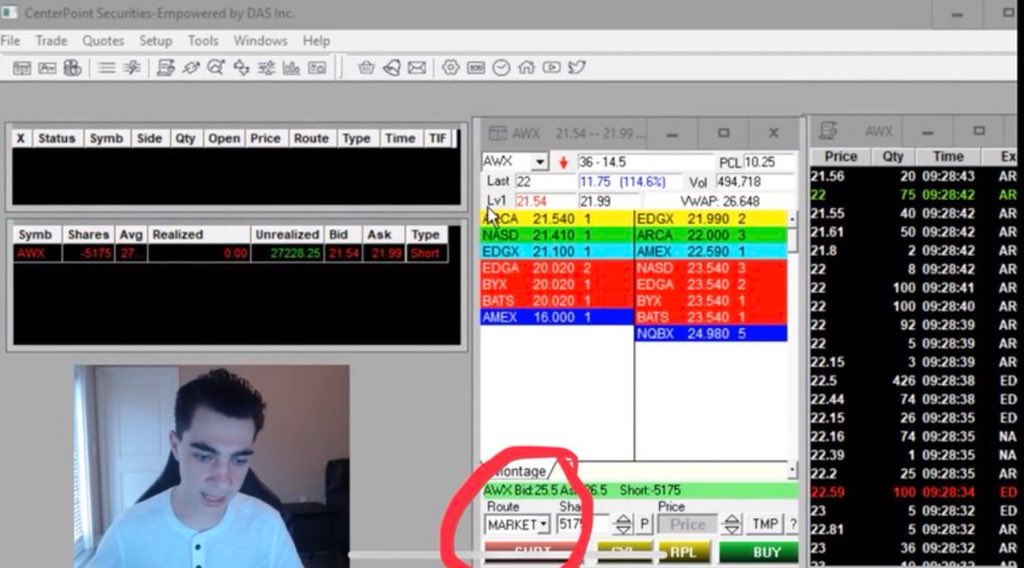1024x568 pixels.
Task: Click the up-down arrows toolbar icon
Action: click(241, 68)
